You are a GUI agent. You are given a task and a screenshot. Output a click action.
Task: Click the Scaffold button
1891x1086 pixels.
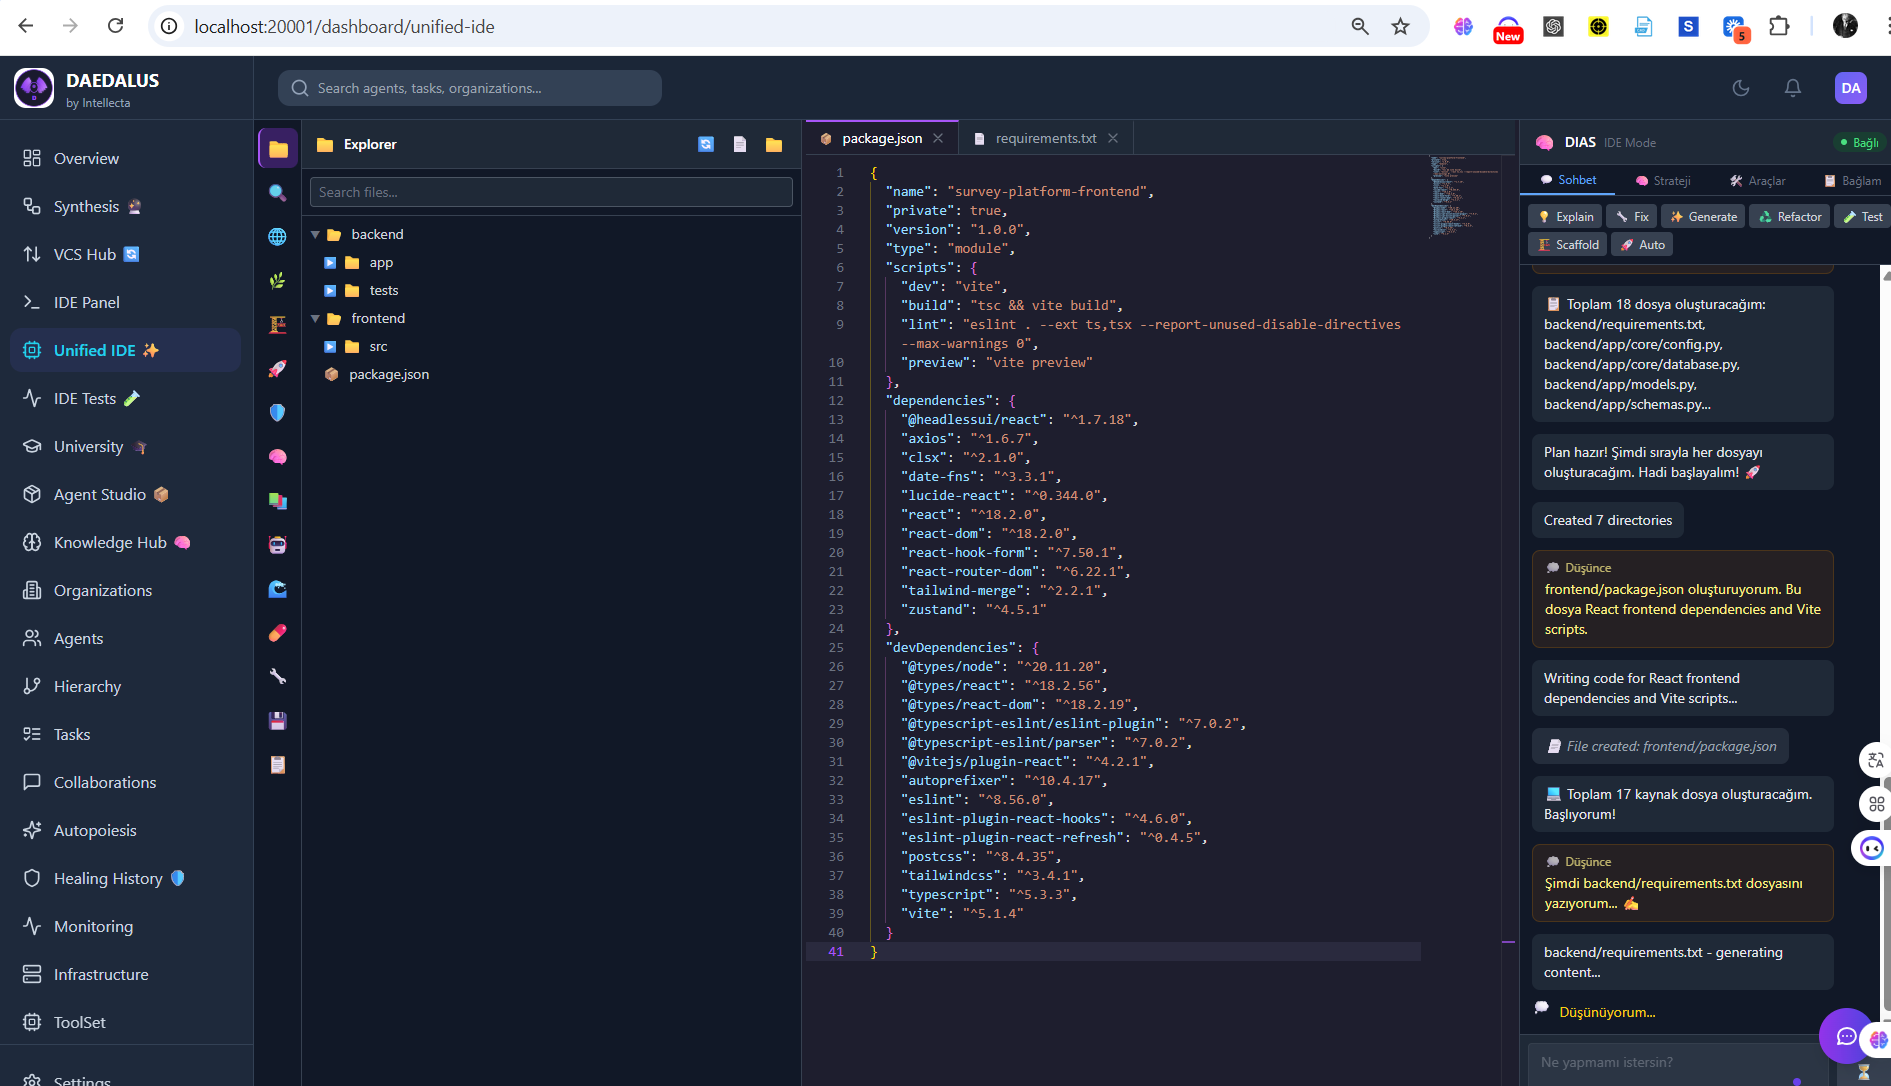click(1568, 245)
